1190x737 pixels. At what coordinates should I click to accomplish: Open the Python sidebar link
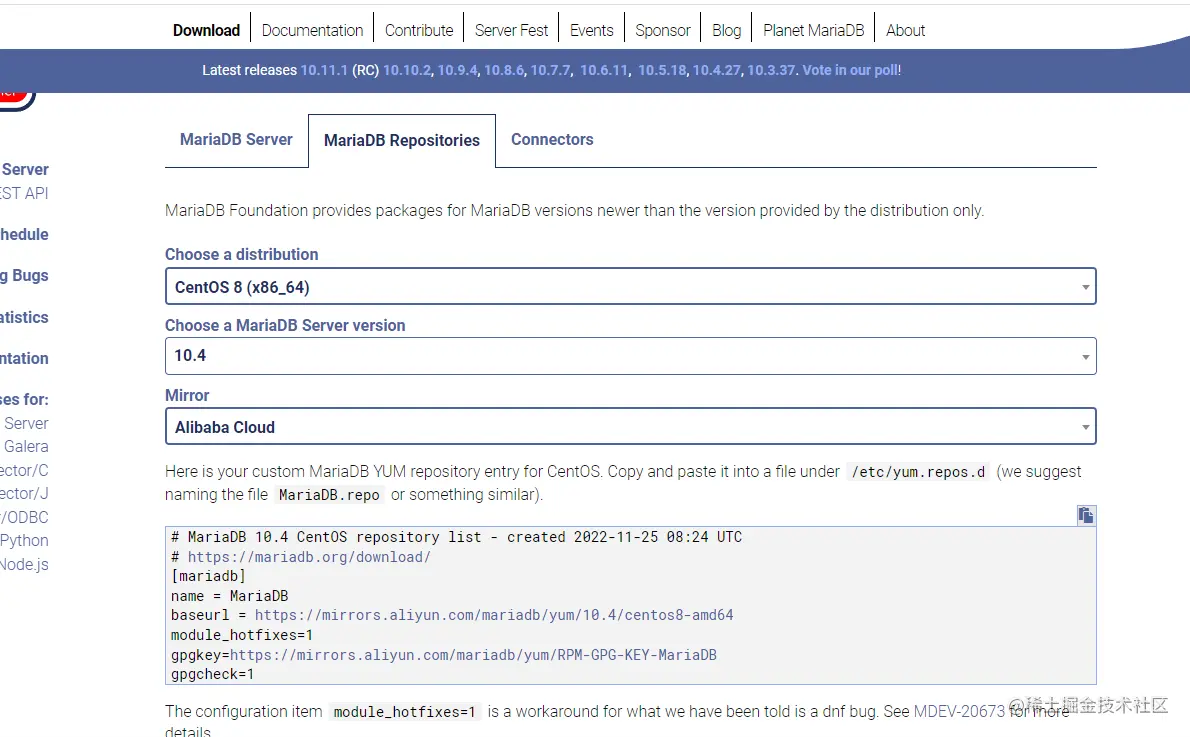click(24, 540)
